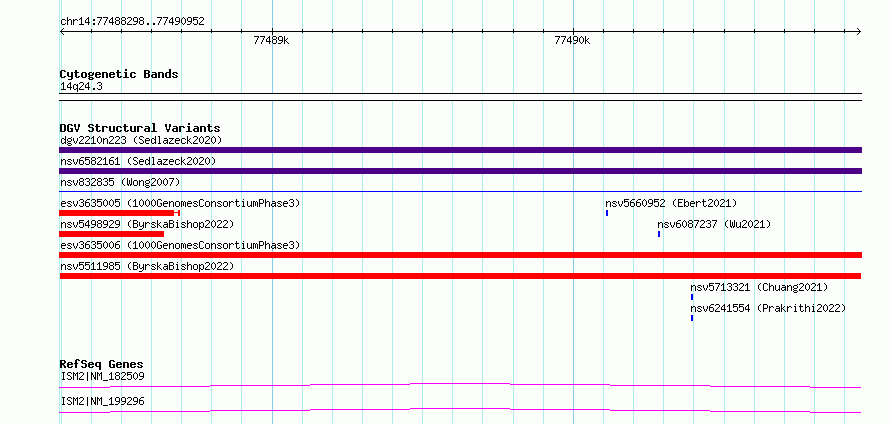Open the DGV Structural Variants track title
This screenshot has width=890, height=424.
point(140,128)
